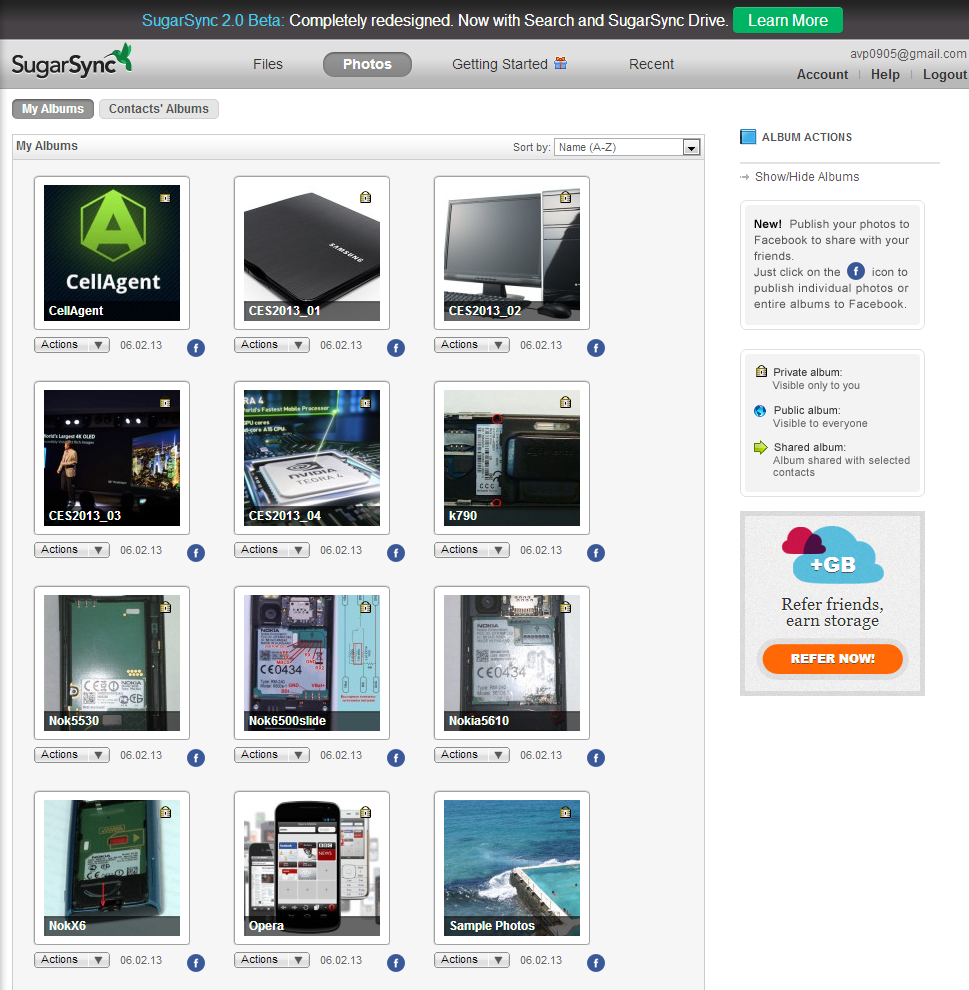Click private lock icon on NokX6 album
The height and width of the screenshot is (990, 969).
click(x=165, y=812)
